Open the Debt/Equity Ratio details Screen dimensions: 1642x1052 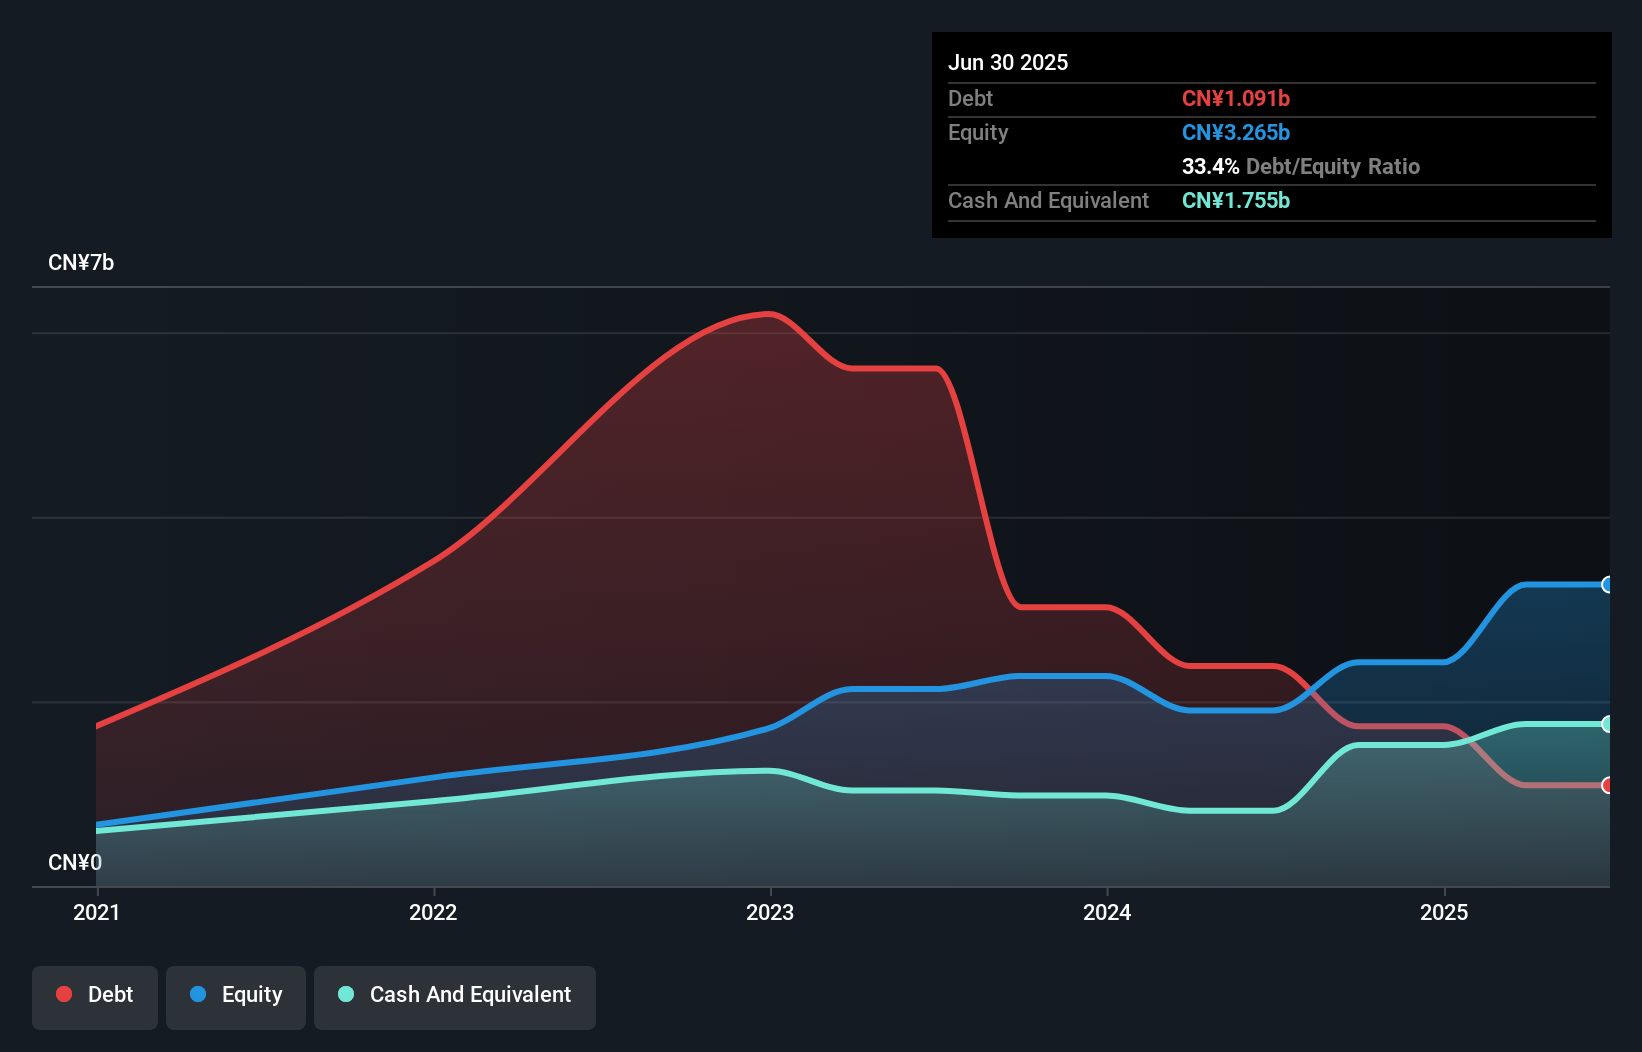click(1300, 166)
